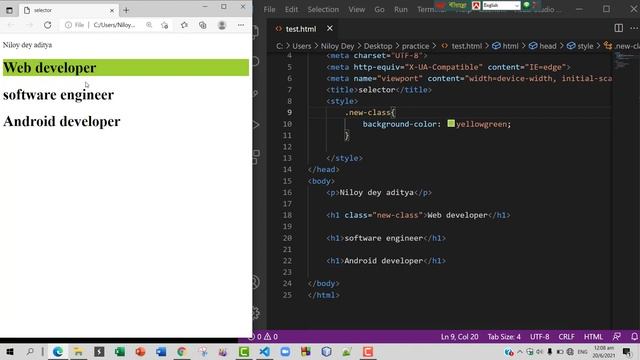The height and width of the screenshot is (360, 640).
Task: Open a new browser tab
Action: coord(126,10)
